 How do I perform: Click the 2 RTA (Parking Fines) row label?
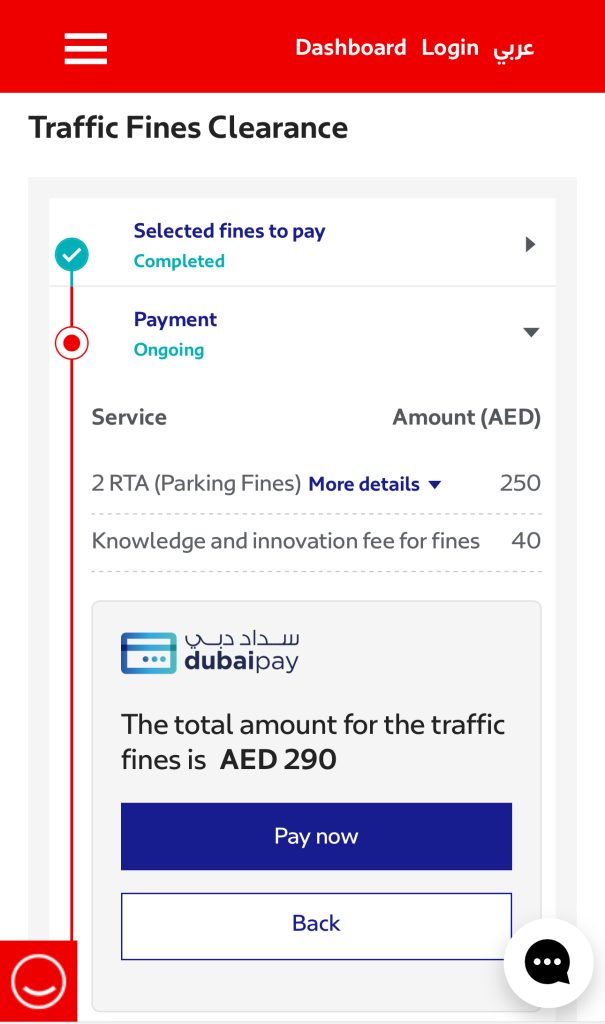click(196, 484)
